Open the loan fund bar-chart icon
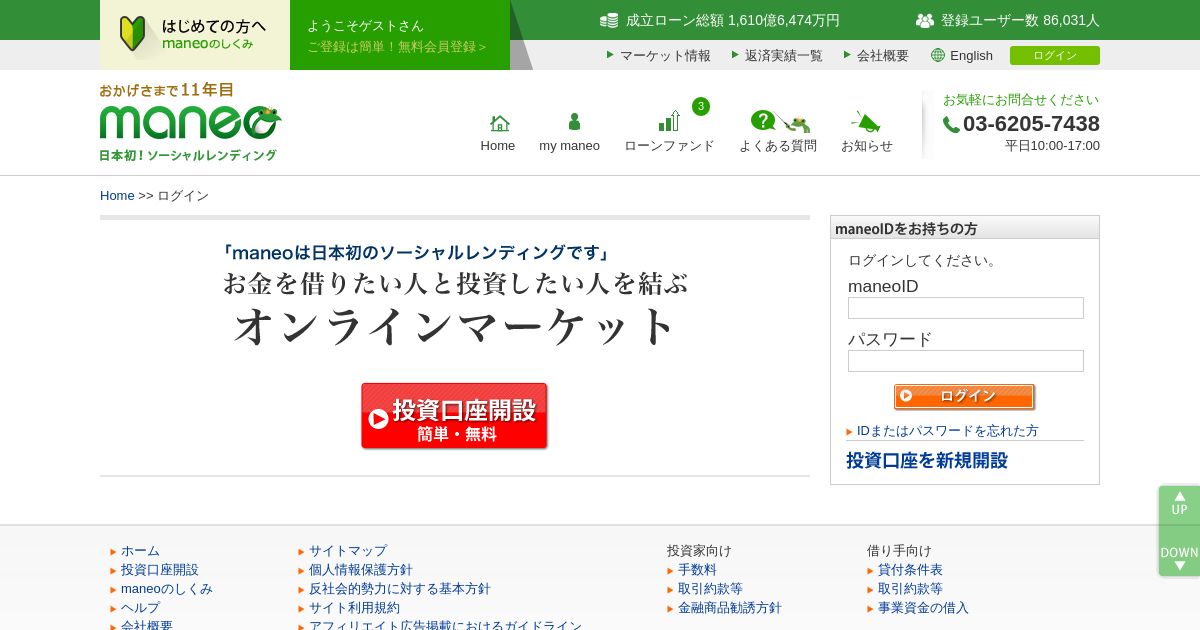This screenshot has width=1200, height=630. pos(669,121)
